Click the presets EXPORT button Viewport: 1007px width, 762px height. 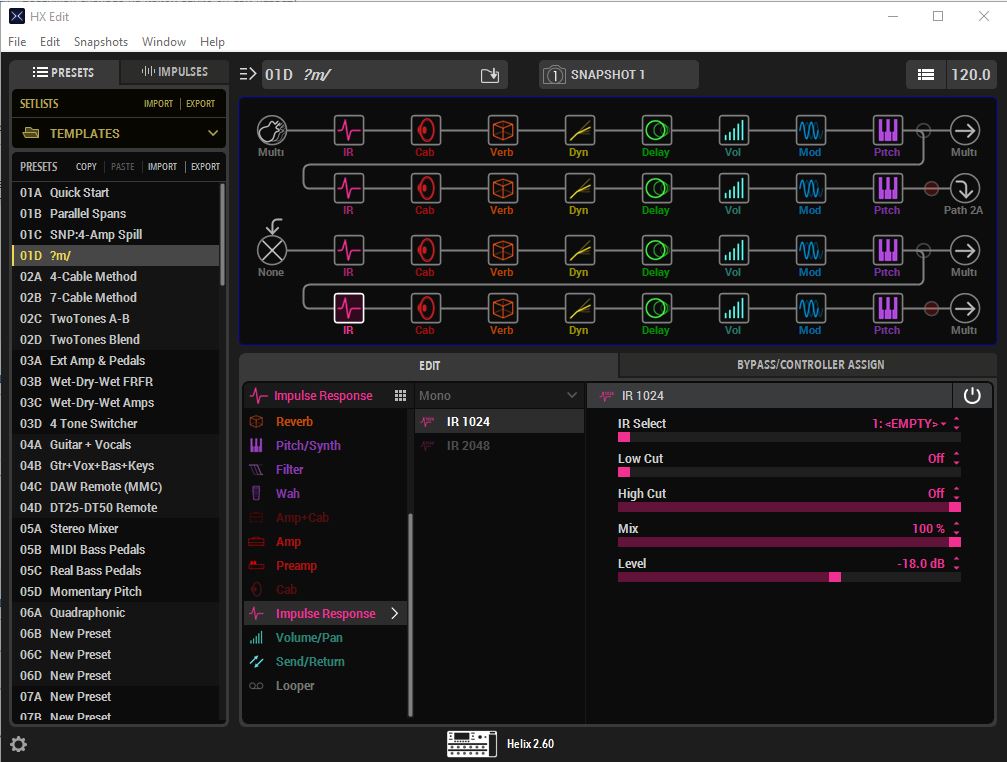[x=206, y=166]
